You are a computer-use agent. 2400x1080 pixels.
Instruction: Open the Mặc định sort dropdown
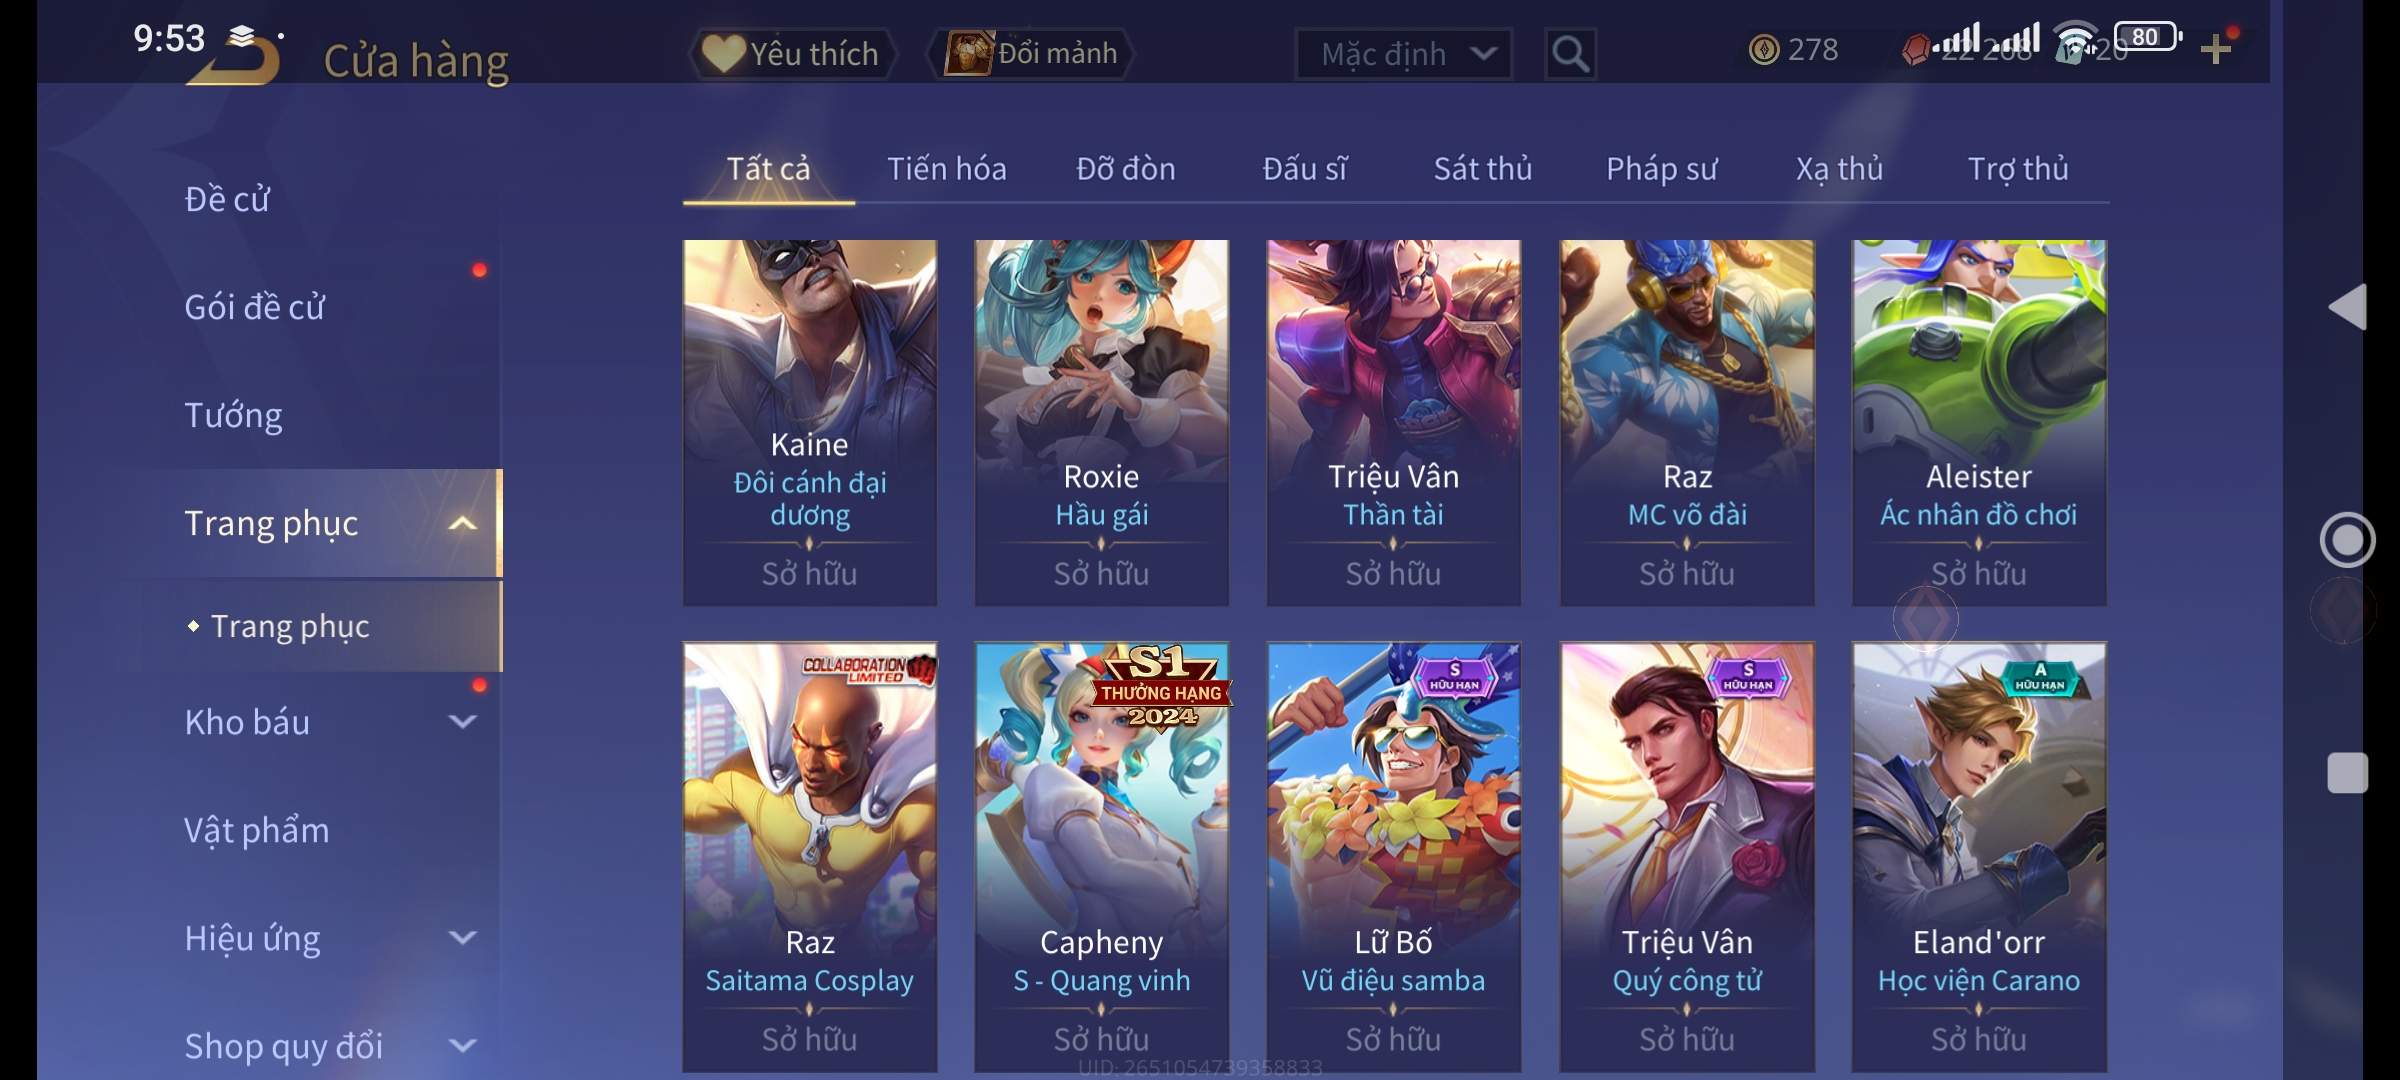[1403, 53]
